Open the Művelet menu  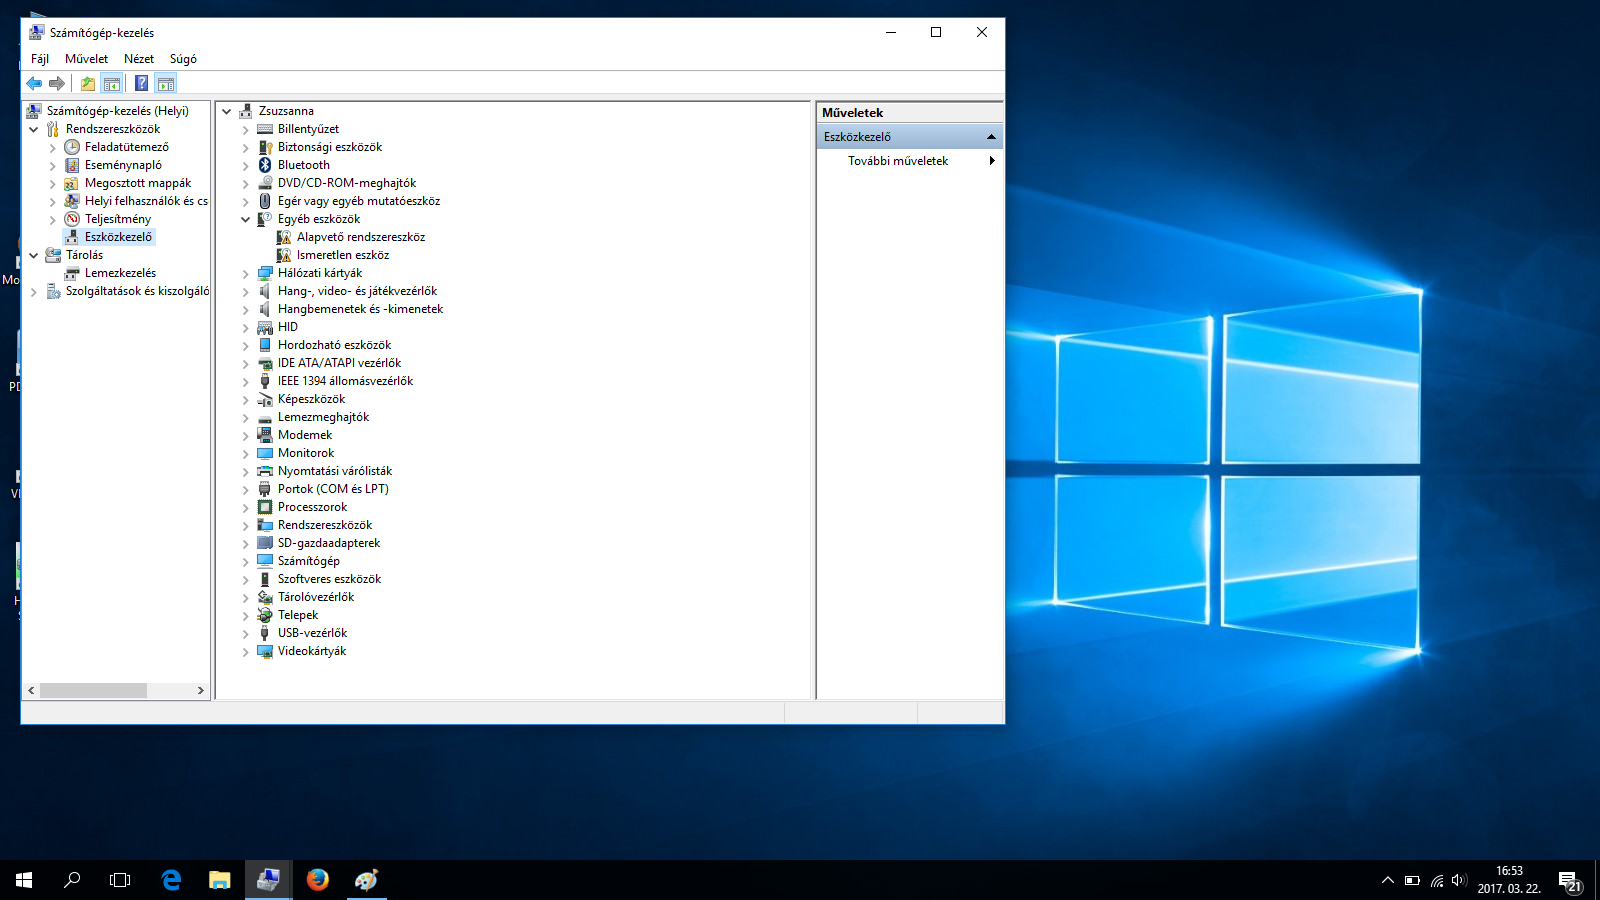click(x=86, y=59)
